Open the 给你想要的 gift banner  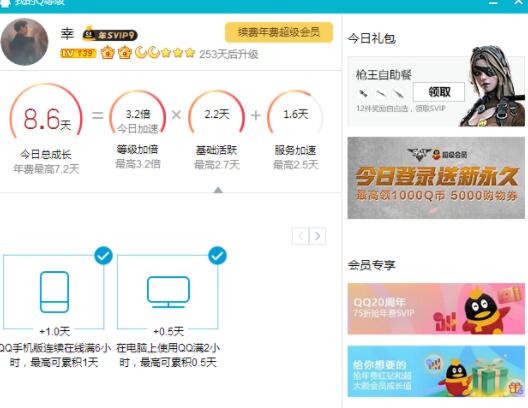(x=436, y=371)
